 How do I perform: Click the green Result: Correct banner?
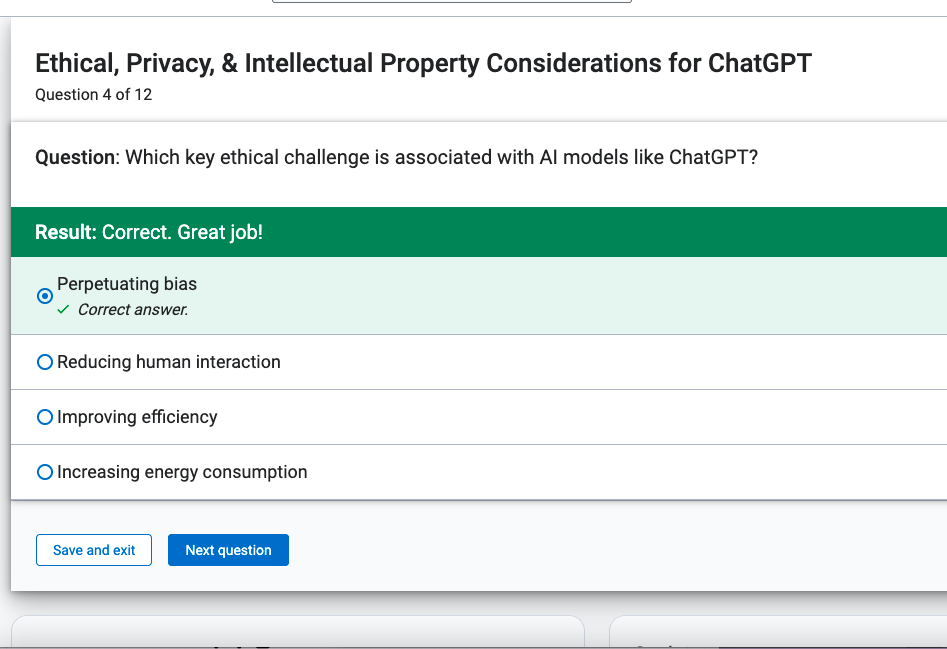tap(479, 232)
